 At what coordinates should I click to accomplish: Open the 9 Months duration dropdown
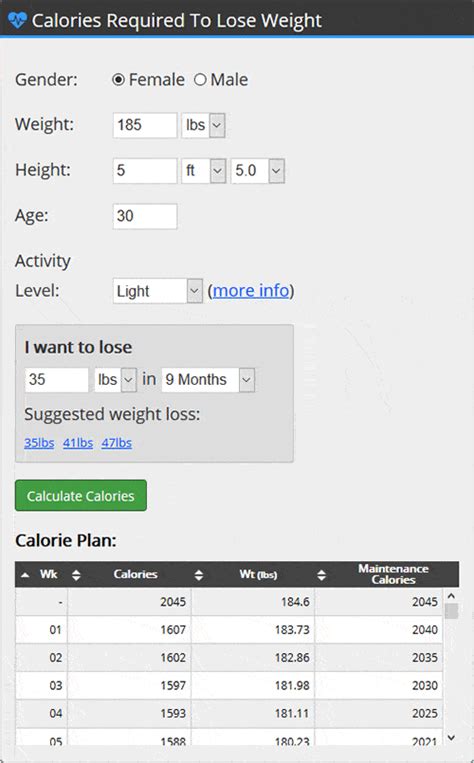[208, 380]
